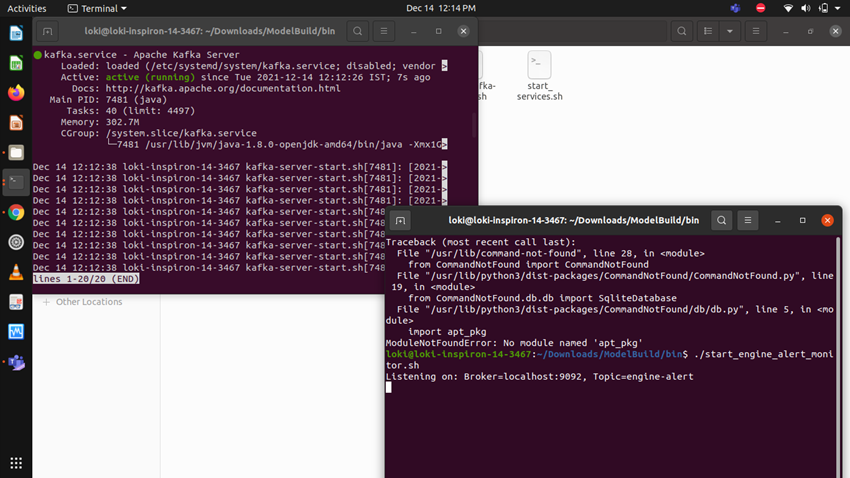
Task: Click the red do-not-disturb tray icon
Action: (761, 8)
